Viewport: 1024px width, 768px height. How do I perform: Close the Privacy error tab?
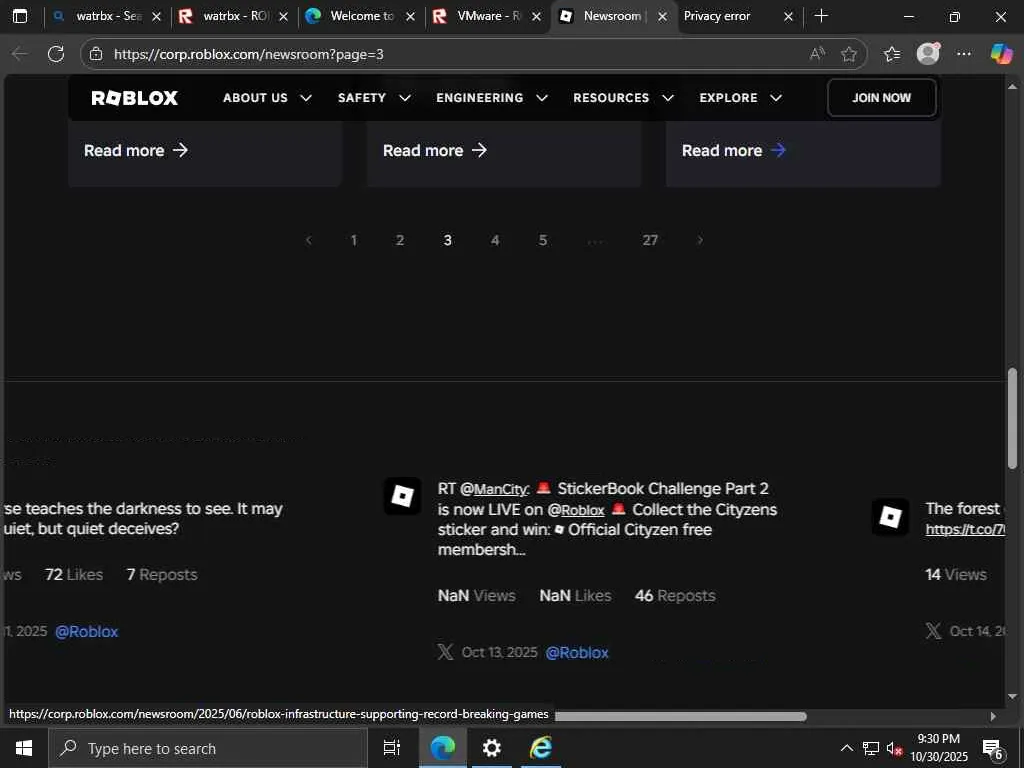click(788, 17)
